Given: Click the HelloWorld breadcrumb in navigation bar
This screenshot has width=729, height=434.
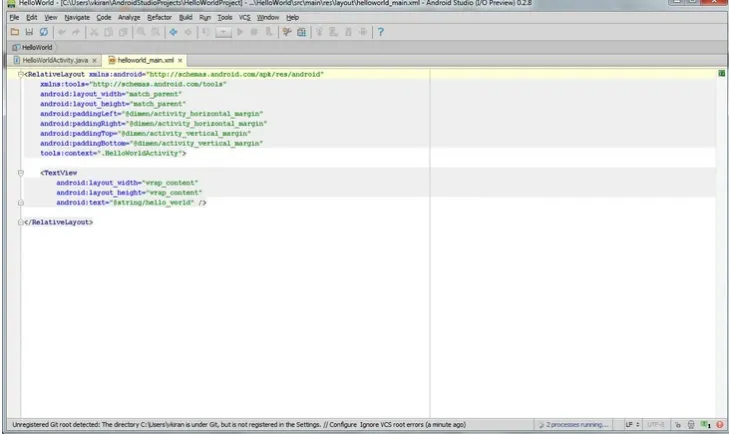Looking at the screenshot, I should (33, 47).
